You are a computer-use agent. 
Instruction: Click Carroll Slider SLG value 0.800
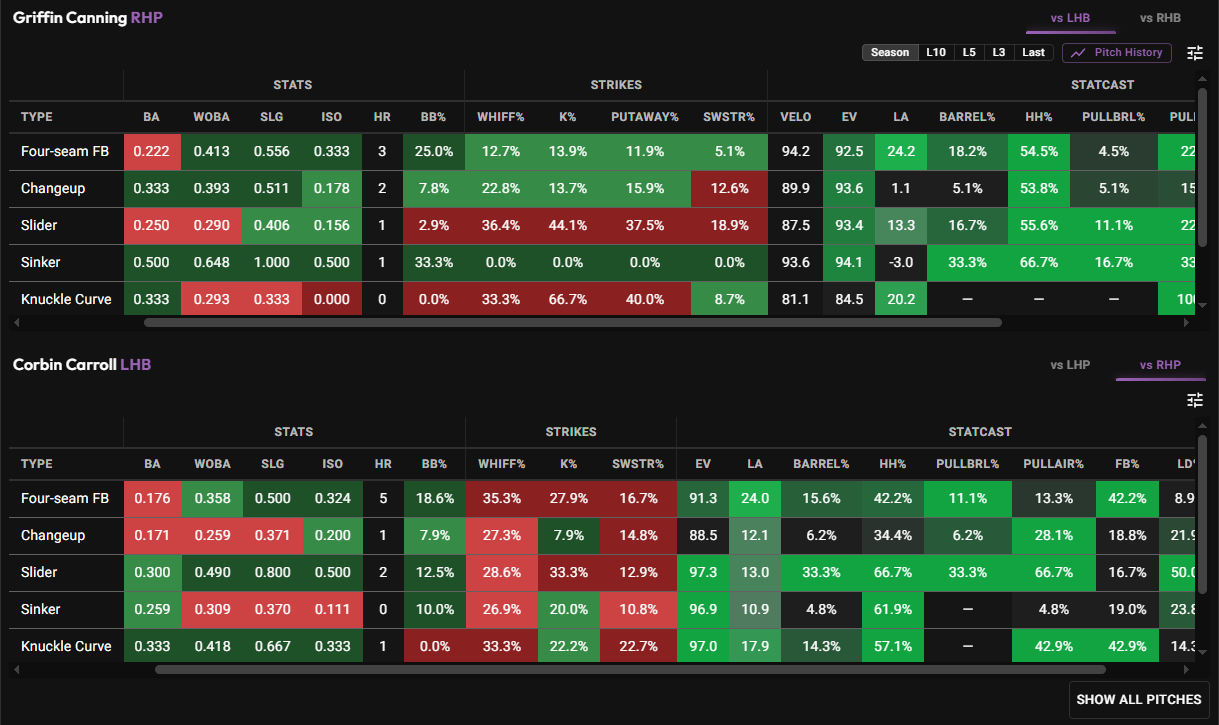[x=272, y=572]
